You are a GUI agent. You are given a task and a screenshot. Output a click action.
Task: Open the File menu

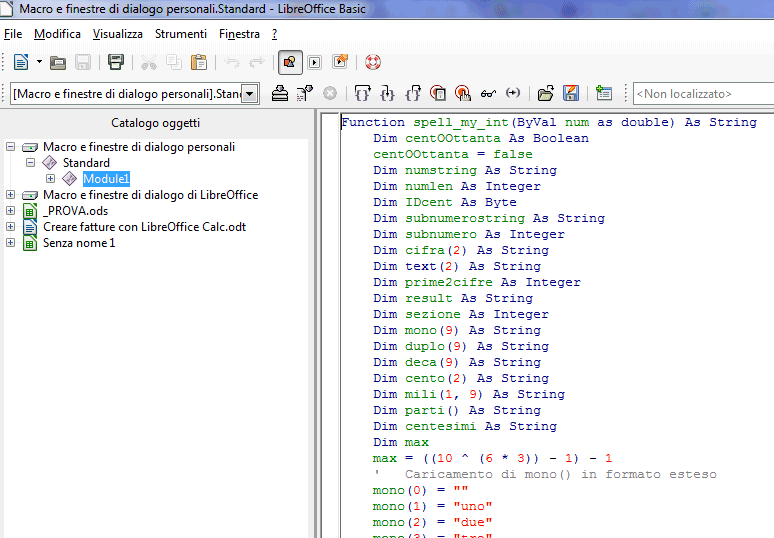point(13,34)
